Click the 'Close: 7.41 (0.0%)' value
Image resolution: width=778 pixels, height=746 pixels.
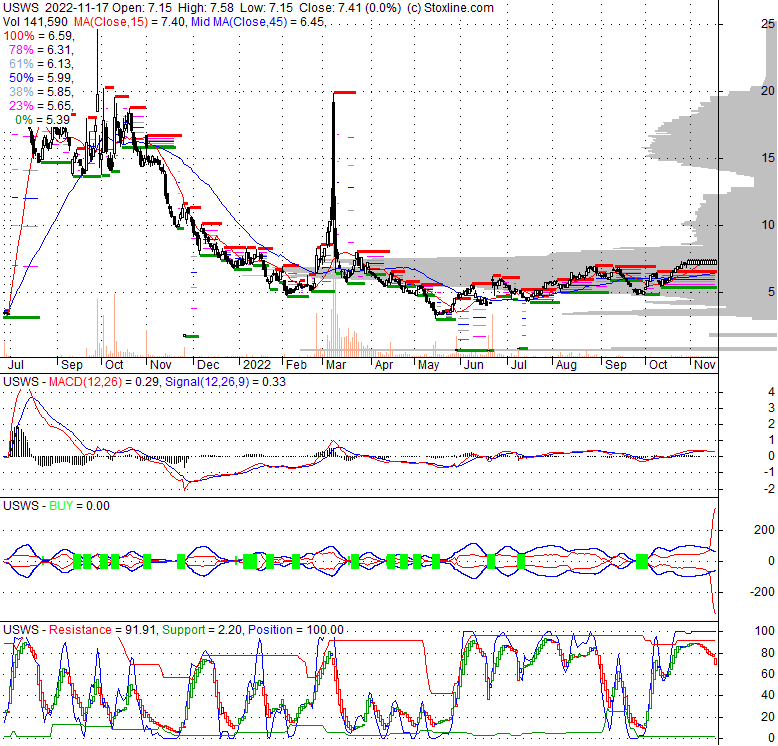point(350,8)
